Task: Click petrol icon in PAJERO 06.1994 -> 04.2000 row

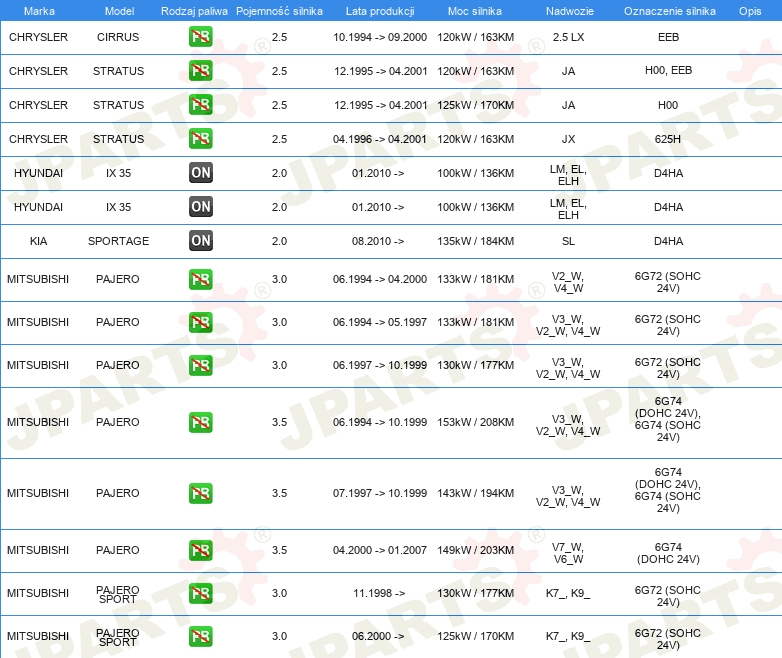Action: click(x=200, y=279)
